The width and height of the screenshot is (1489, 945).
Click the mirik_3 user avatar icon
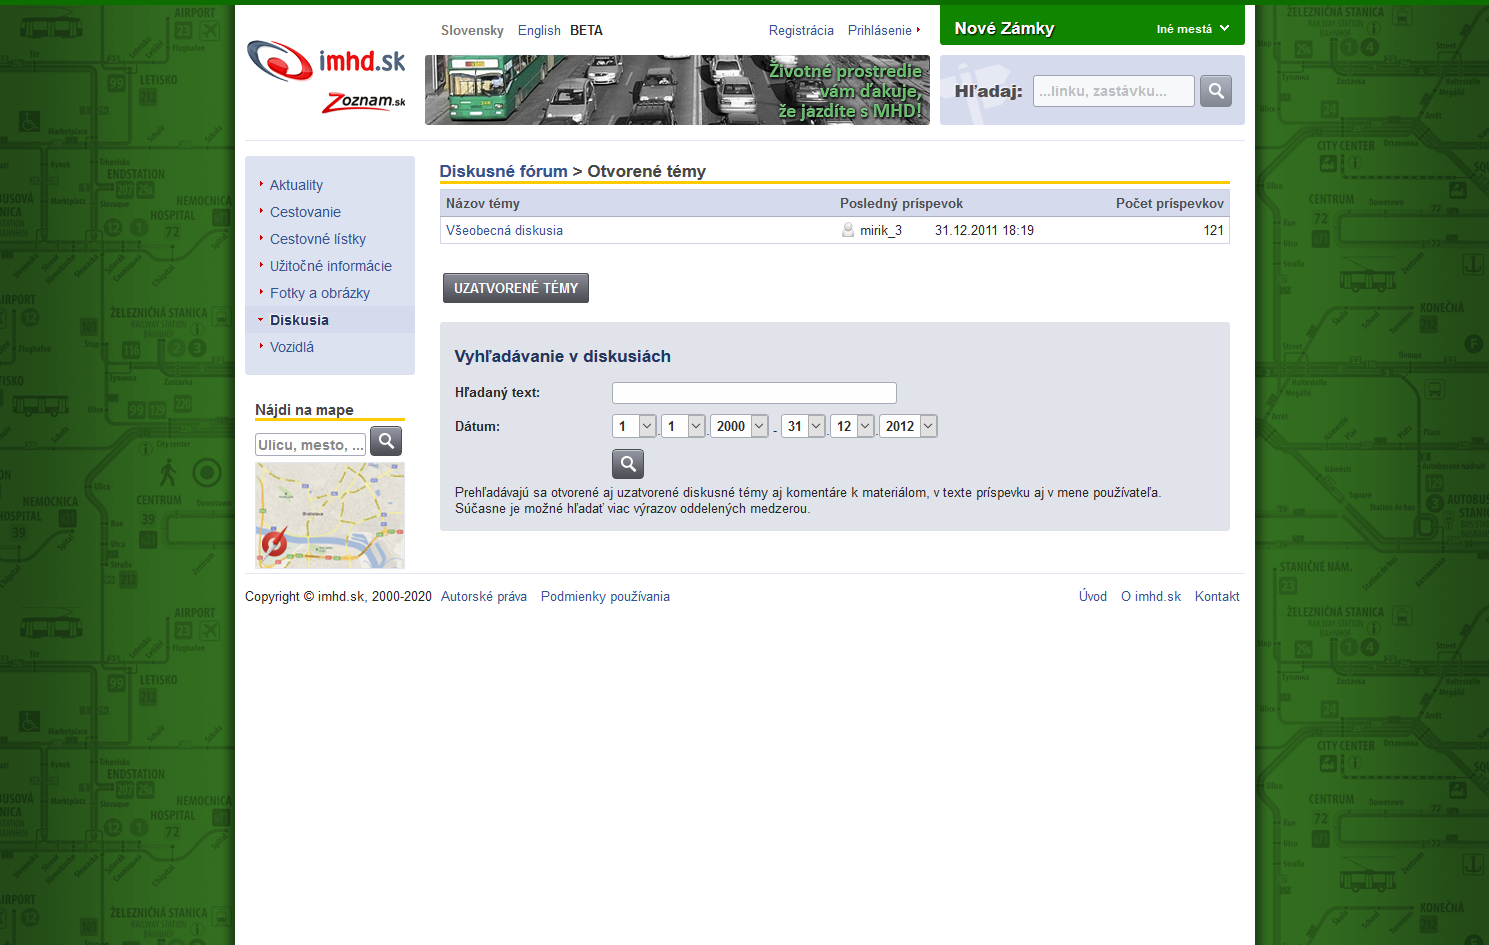[848, 230]
